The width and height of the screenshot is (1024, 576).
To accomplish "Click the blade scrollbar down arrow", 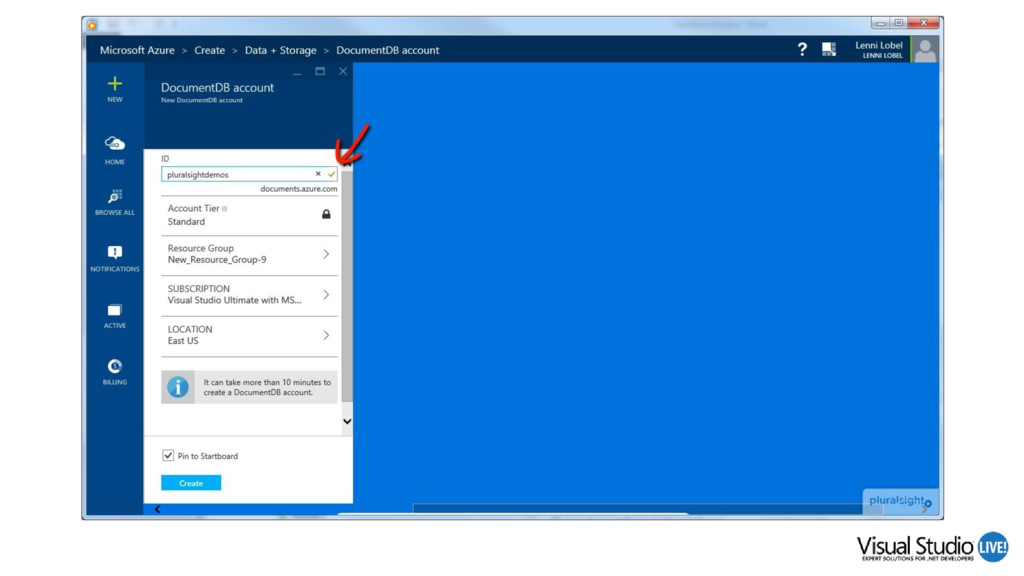I will [347, 421].
